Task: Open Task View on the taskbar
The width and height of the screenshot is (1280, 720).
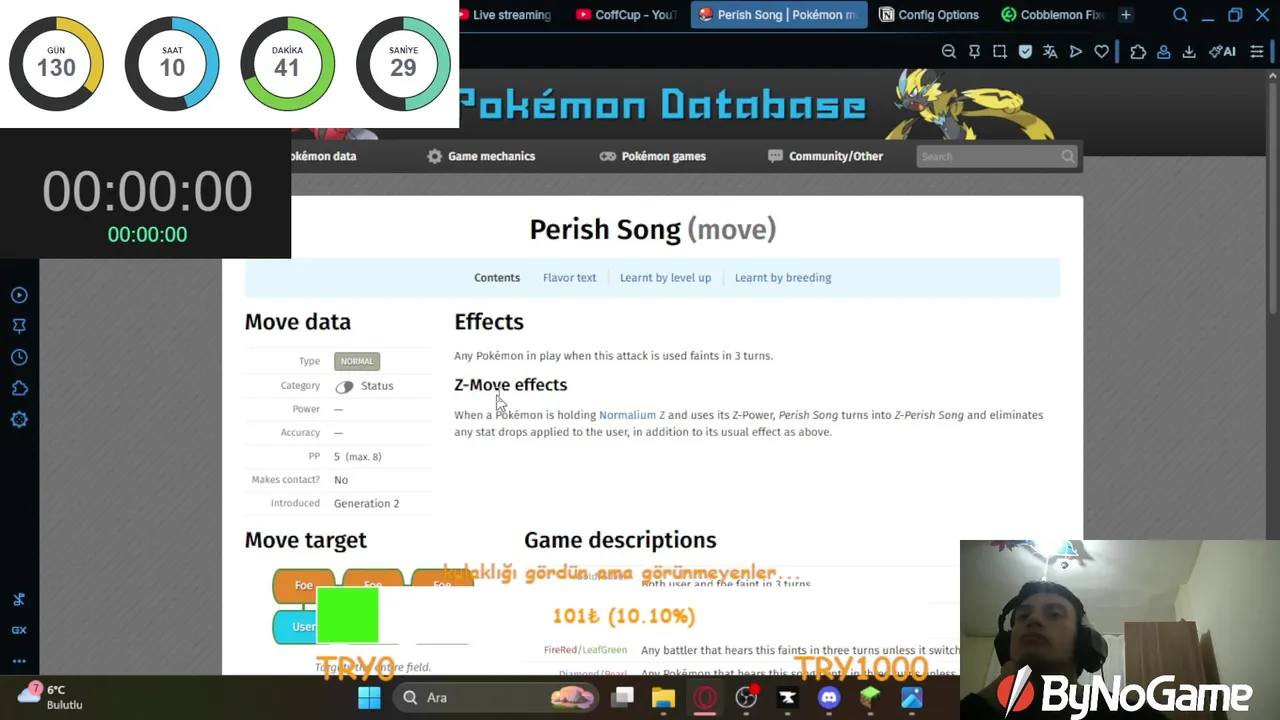Action: click(x=623, y=698)
